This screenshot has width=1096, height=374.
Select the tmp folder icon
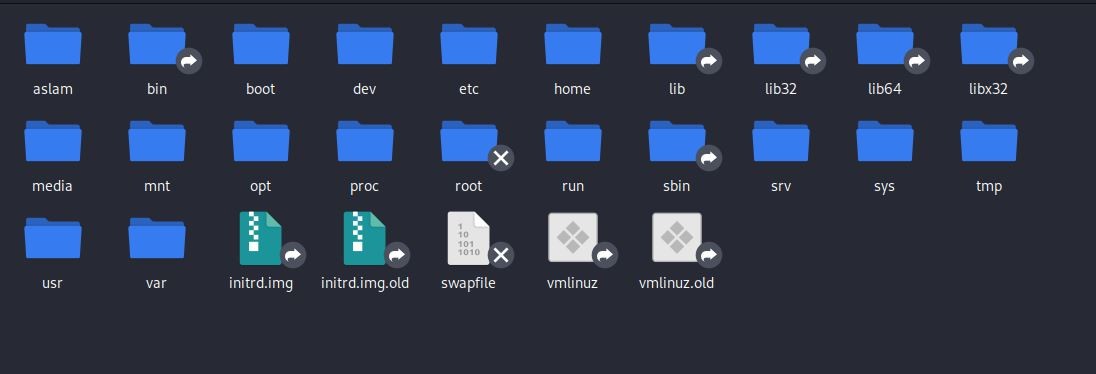pos(989,141)
